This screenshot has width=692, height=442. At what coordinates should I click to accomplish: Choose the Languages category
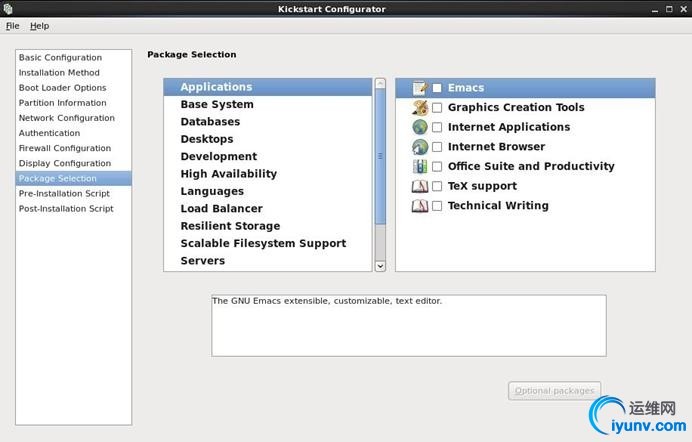click(268, 191)
